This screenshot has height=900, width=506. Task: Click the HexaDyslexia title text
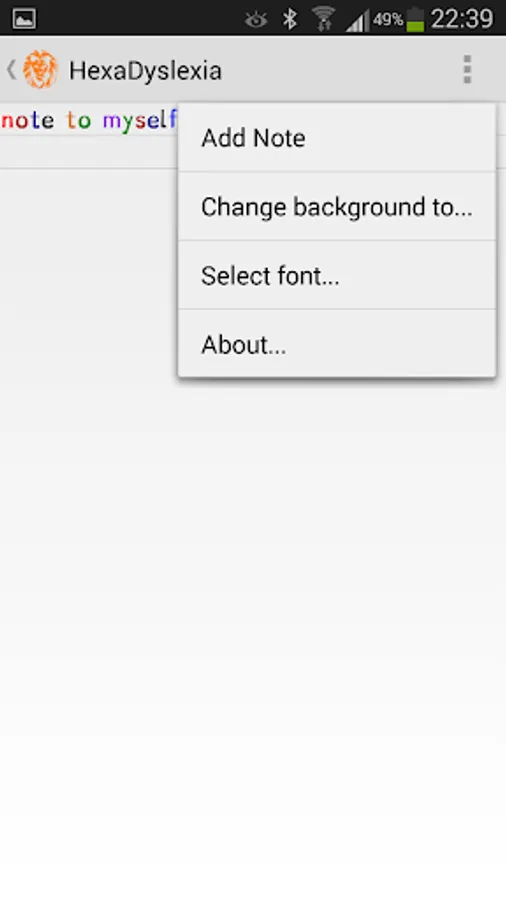(x=145, y=71)
